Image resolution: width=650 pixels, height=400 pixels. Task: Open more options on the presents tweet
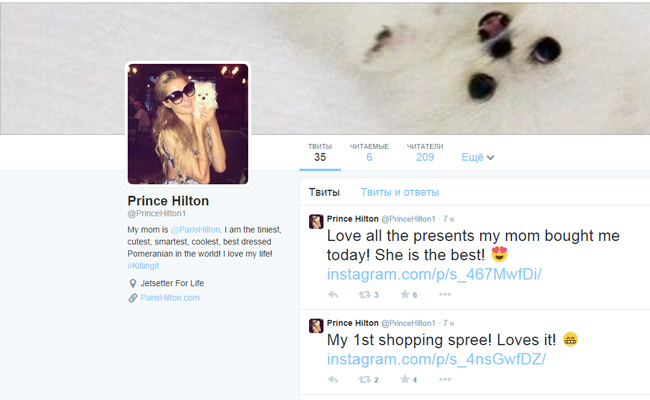[x=445, y=294]
